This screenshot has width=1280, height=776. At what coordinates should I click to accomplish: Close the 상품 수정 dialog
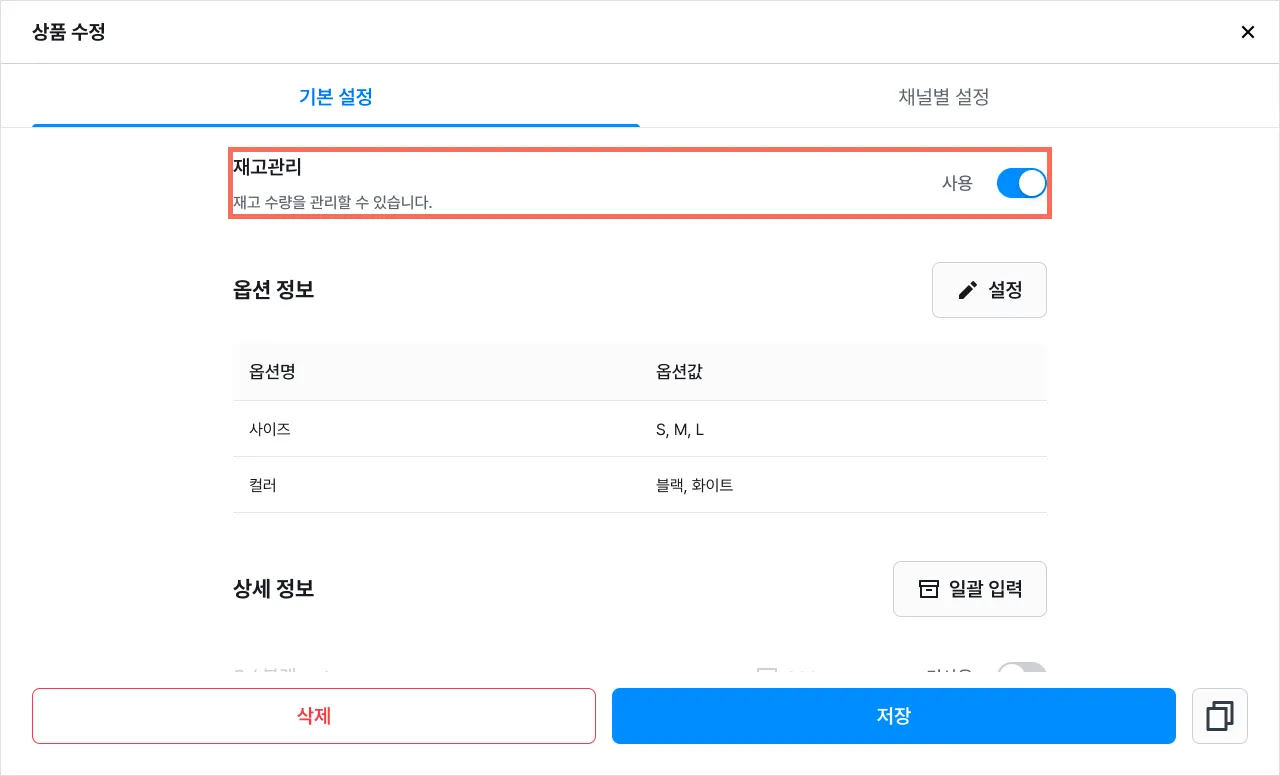tap(1247, 32)
